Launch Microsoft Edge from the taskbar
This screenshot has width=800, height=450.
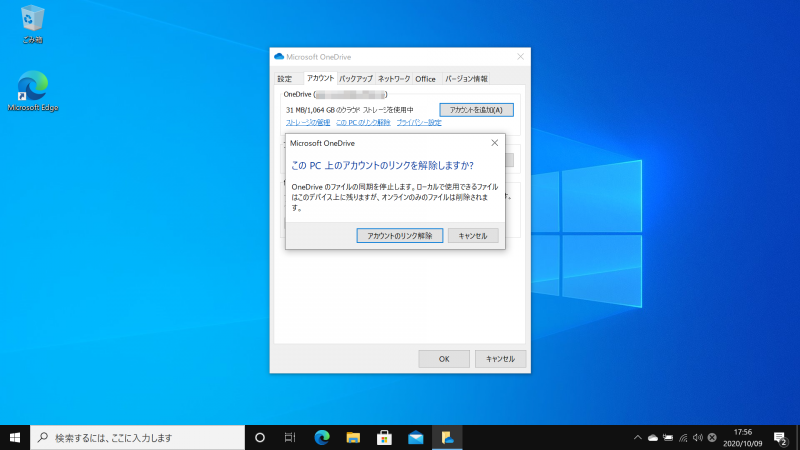tap(322, 438)
